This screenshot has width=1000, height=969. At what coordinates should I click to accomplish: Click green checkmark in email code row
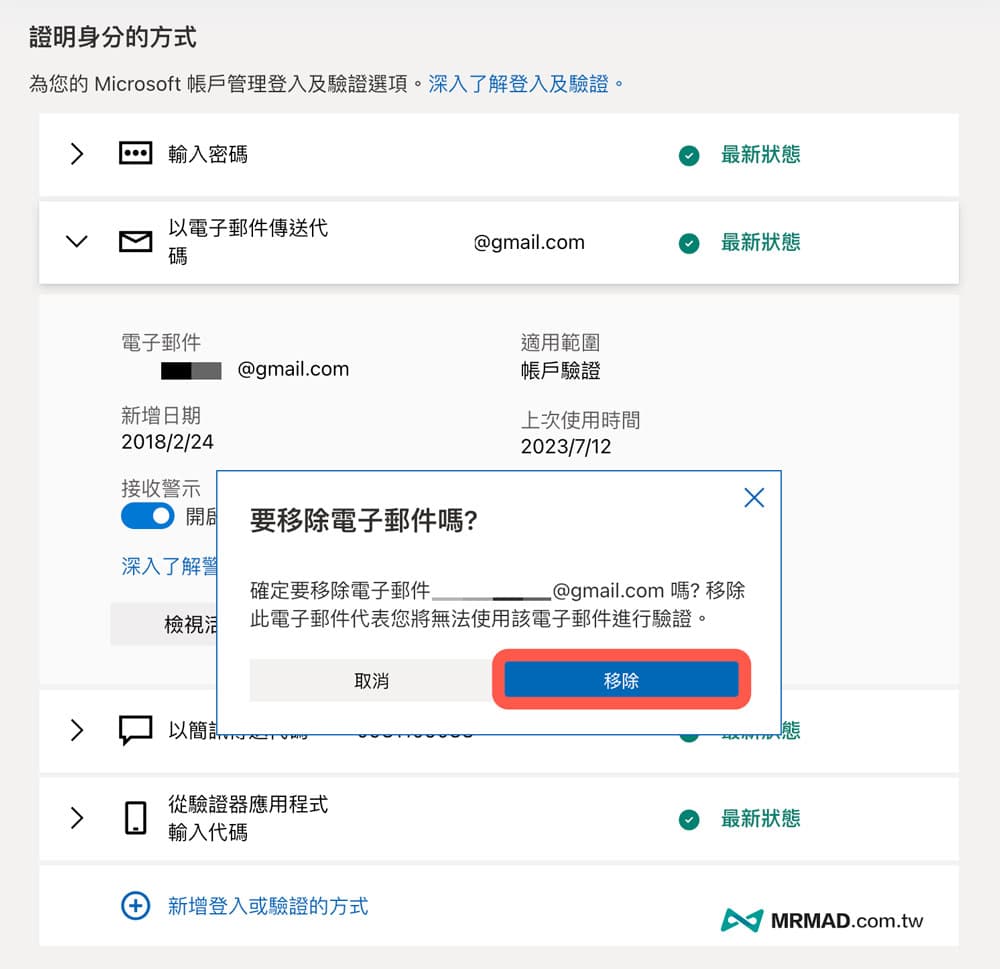[x=689, y=243]
